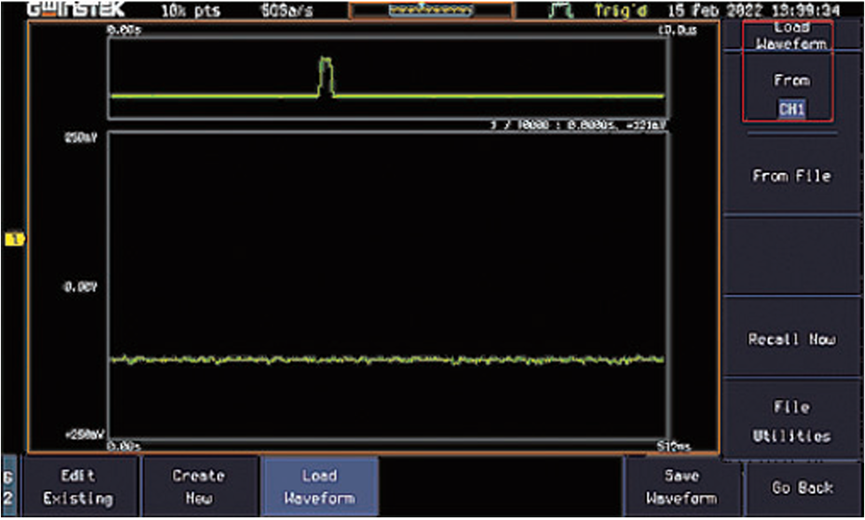Select the yellow channel 1 ground marker
The height and width of the screenshot is (520, 865).
(15, 239)
